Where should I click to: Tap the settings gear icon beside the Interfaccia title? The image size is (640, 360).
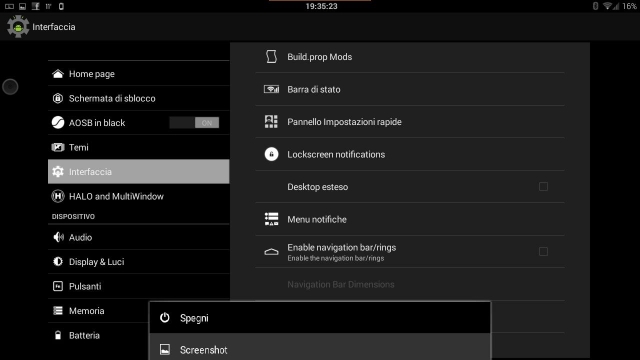coord(18,27)
